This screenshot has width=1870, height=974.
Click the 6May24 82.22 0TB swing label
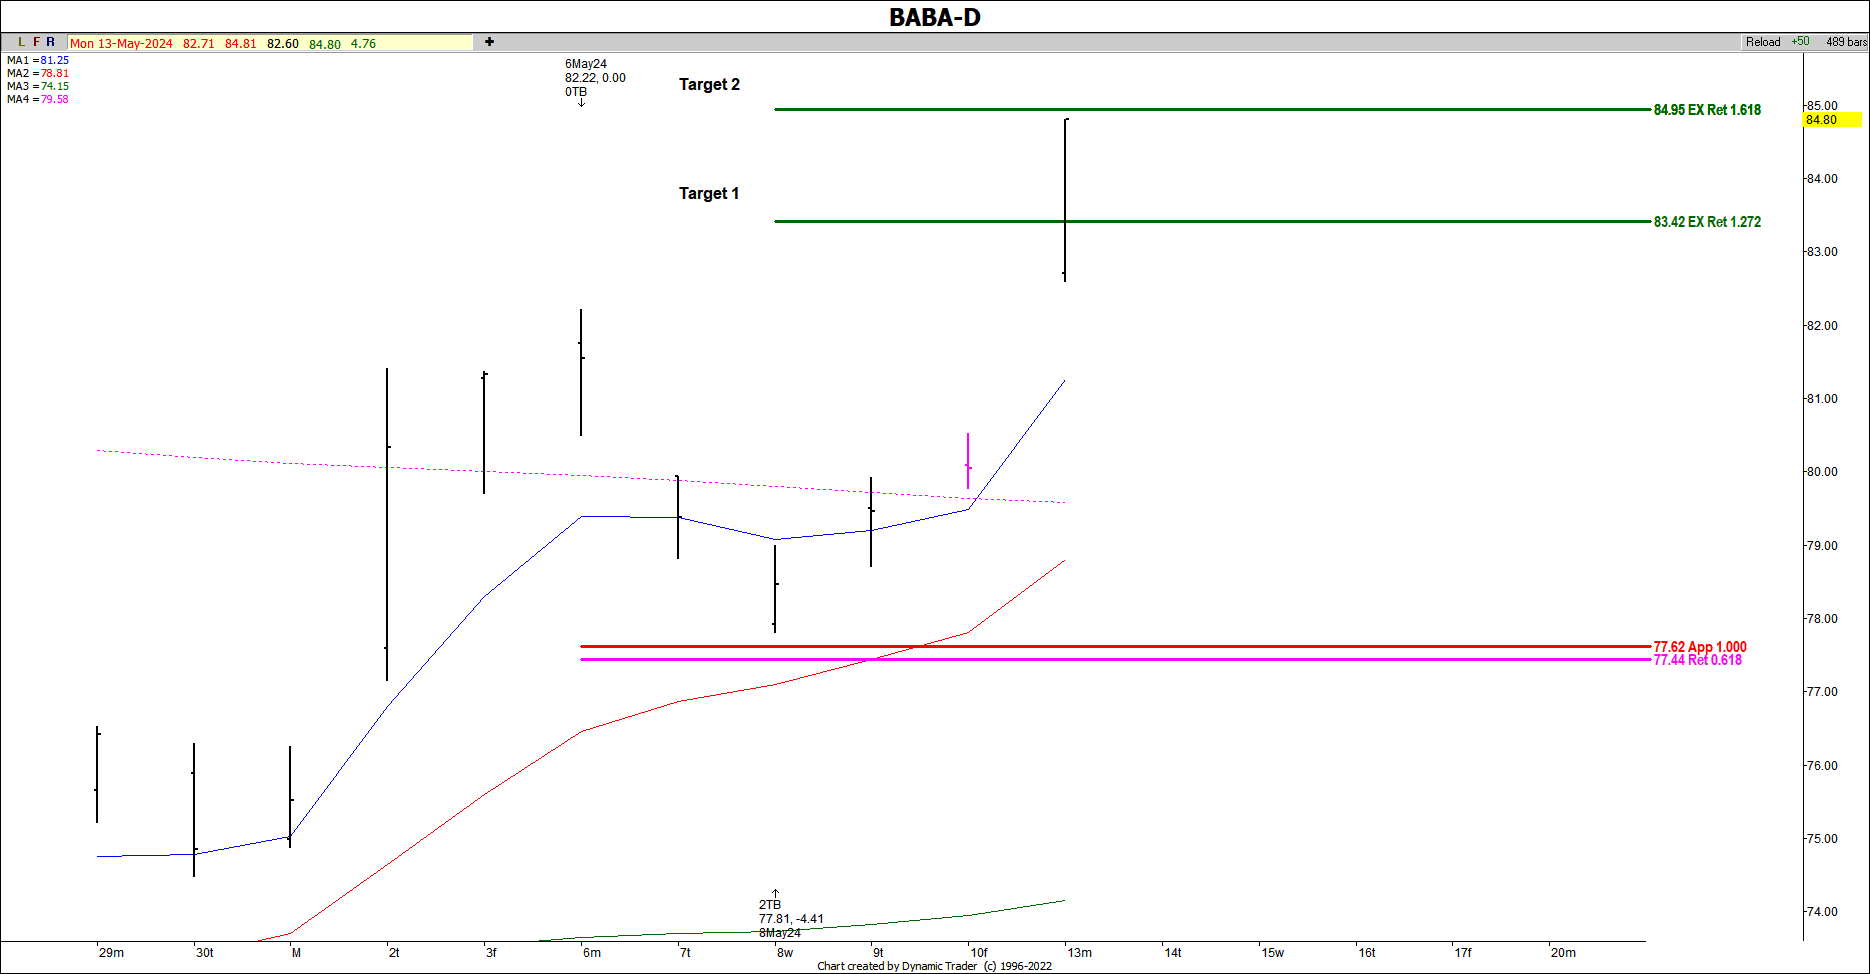(x=595, y=78)
